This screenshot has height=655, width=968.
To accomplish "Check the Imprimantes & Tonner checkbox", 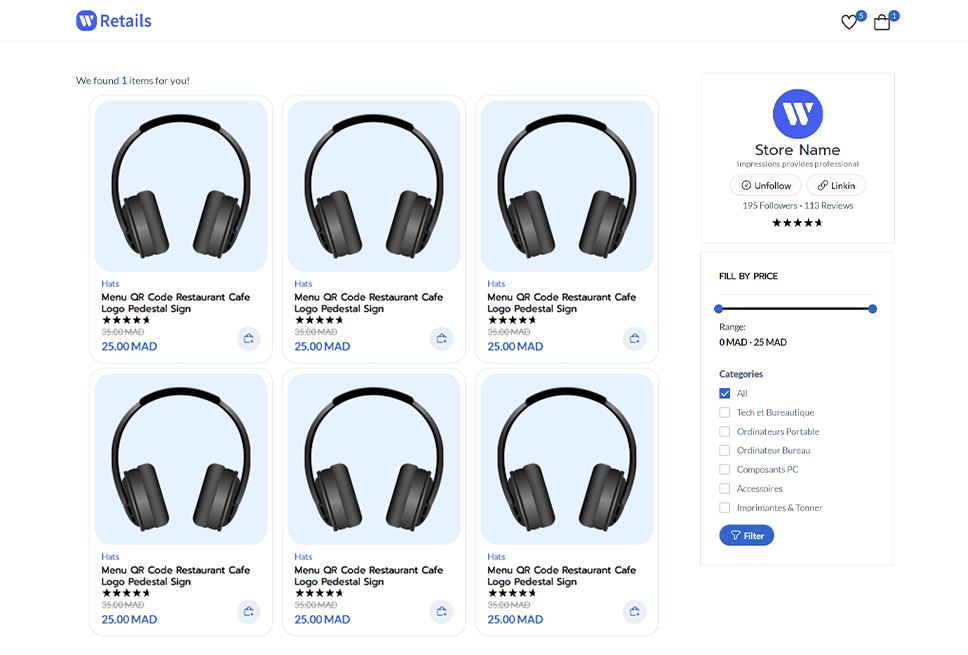I will [725, 508].
